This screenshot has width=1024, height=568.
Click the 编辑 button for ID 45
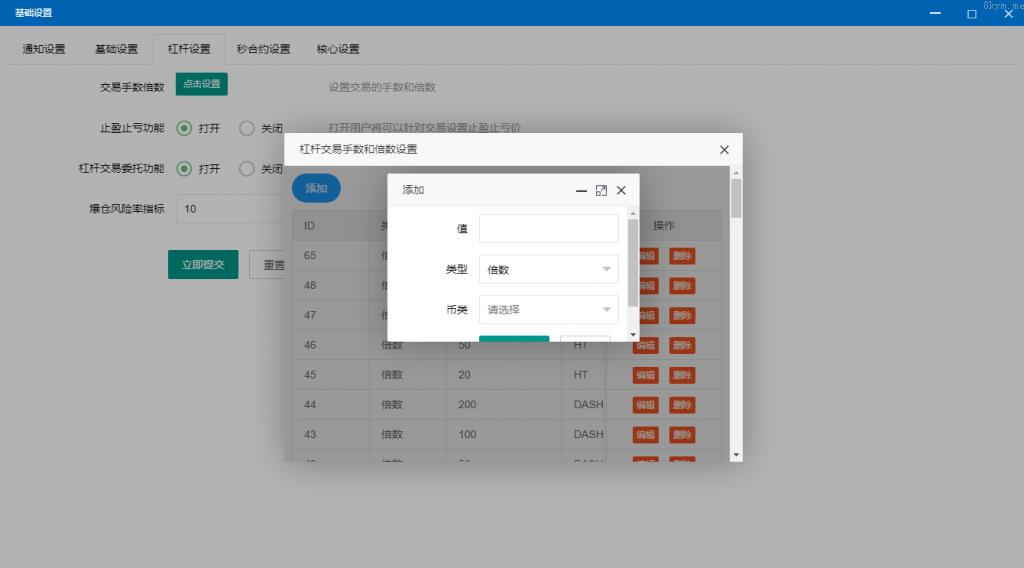tap(645, 375)
